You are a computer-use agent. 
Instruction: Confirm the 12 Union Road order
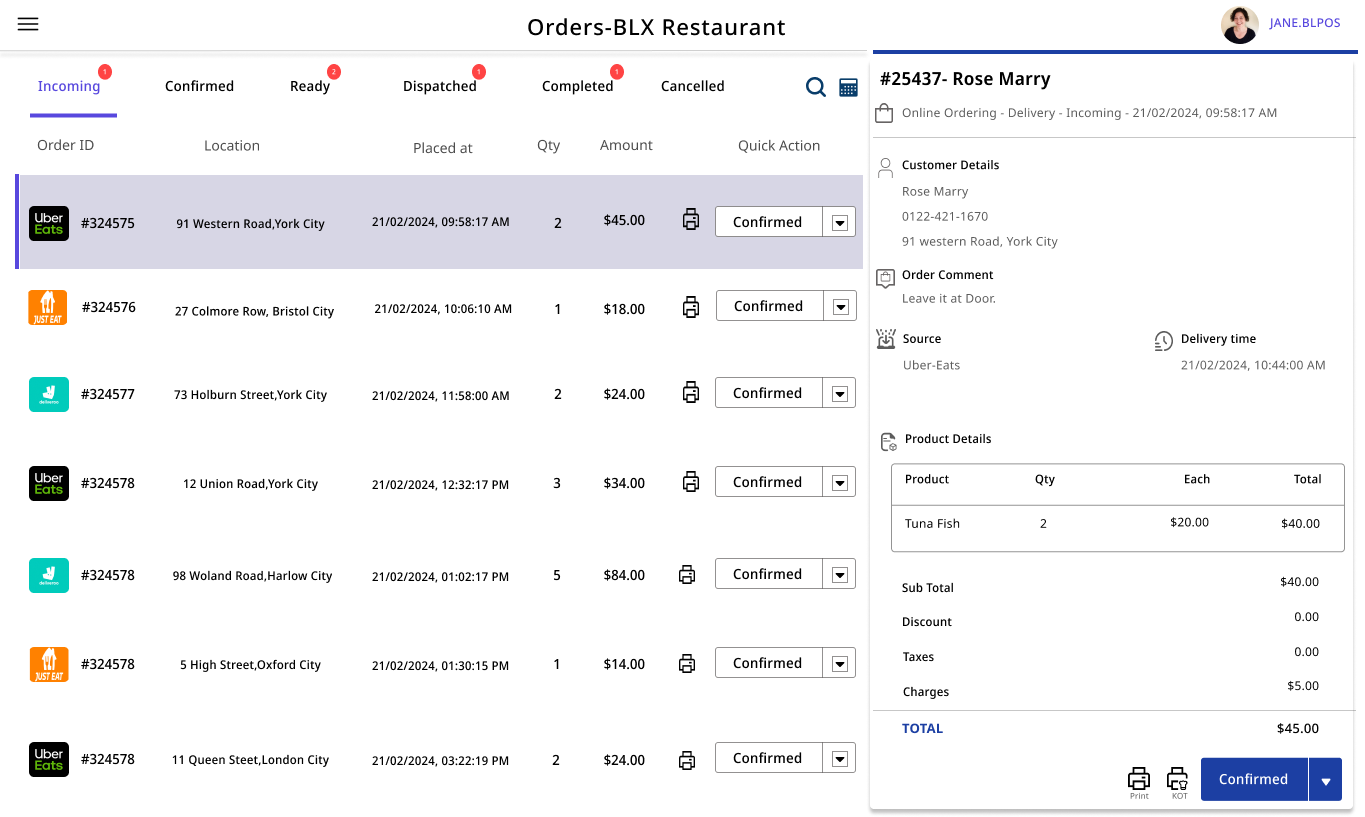click(768, 482)
